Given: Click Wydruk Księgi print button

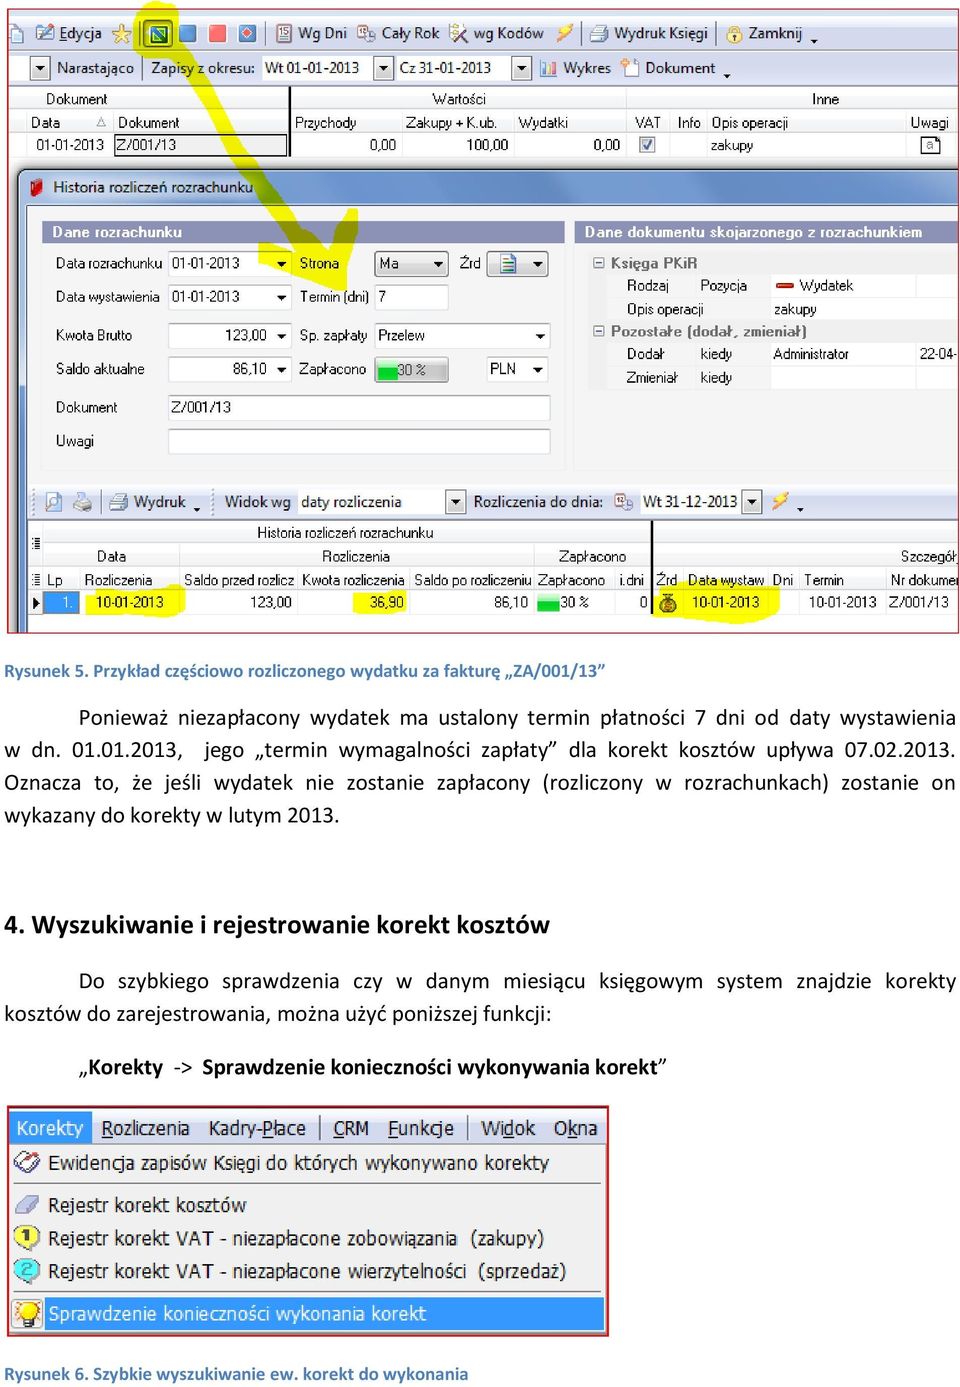Looking at the screenshot, I should click(x=649, y=34).
